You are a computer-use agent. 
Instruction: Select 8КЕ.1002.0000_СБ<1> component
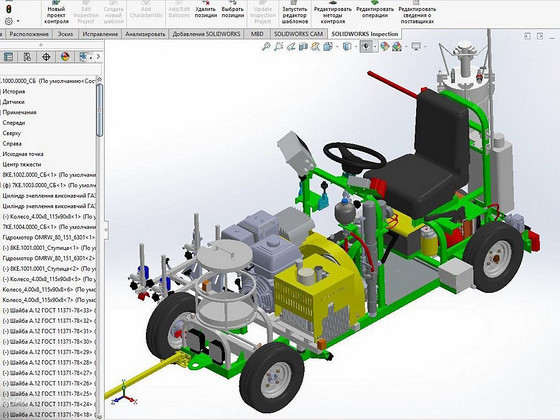point(48,175)
